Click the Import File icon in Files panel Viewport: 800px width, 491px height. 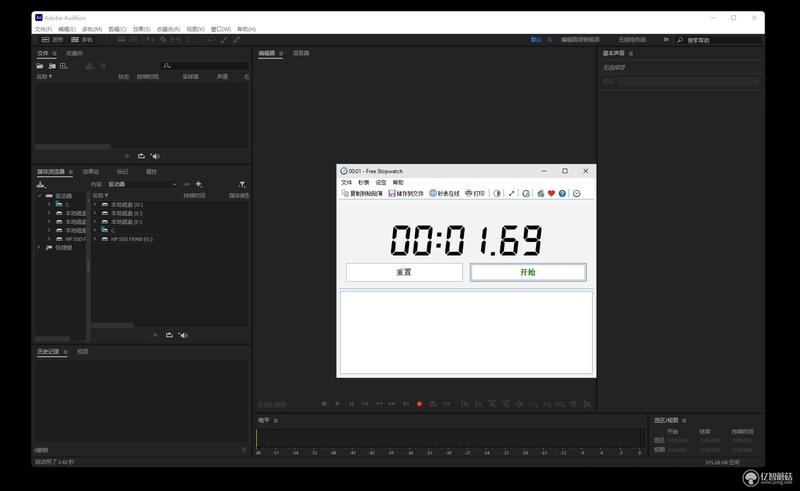[x=52, y=66]
